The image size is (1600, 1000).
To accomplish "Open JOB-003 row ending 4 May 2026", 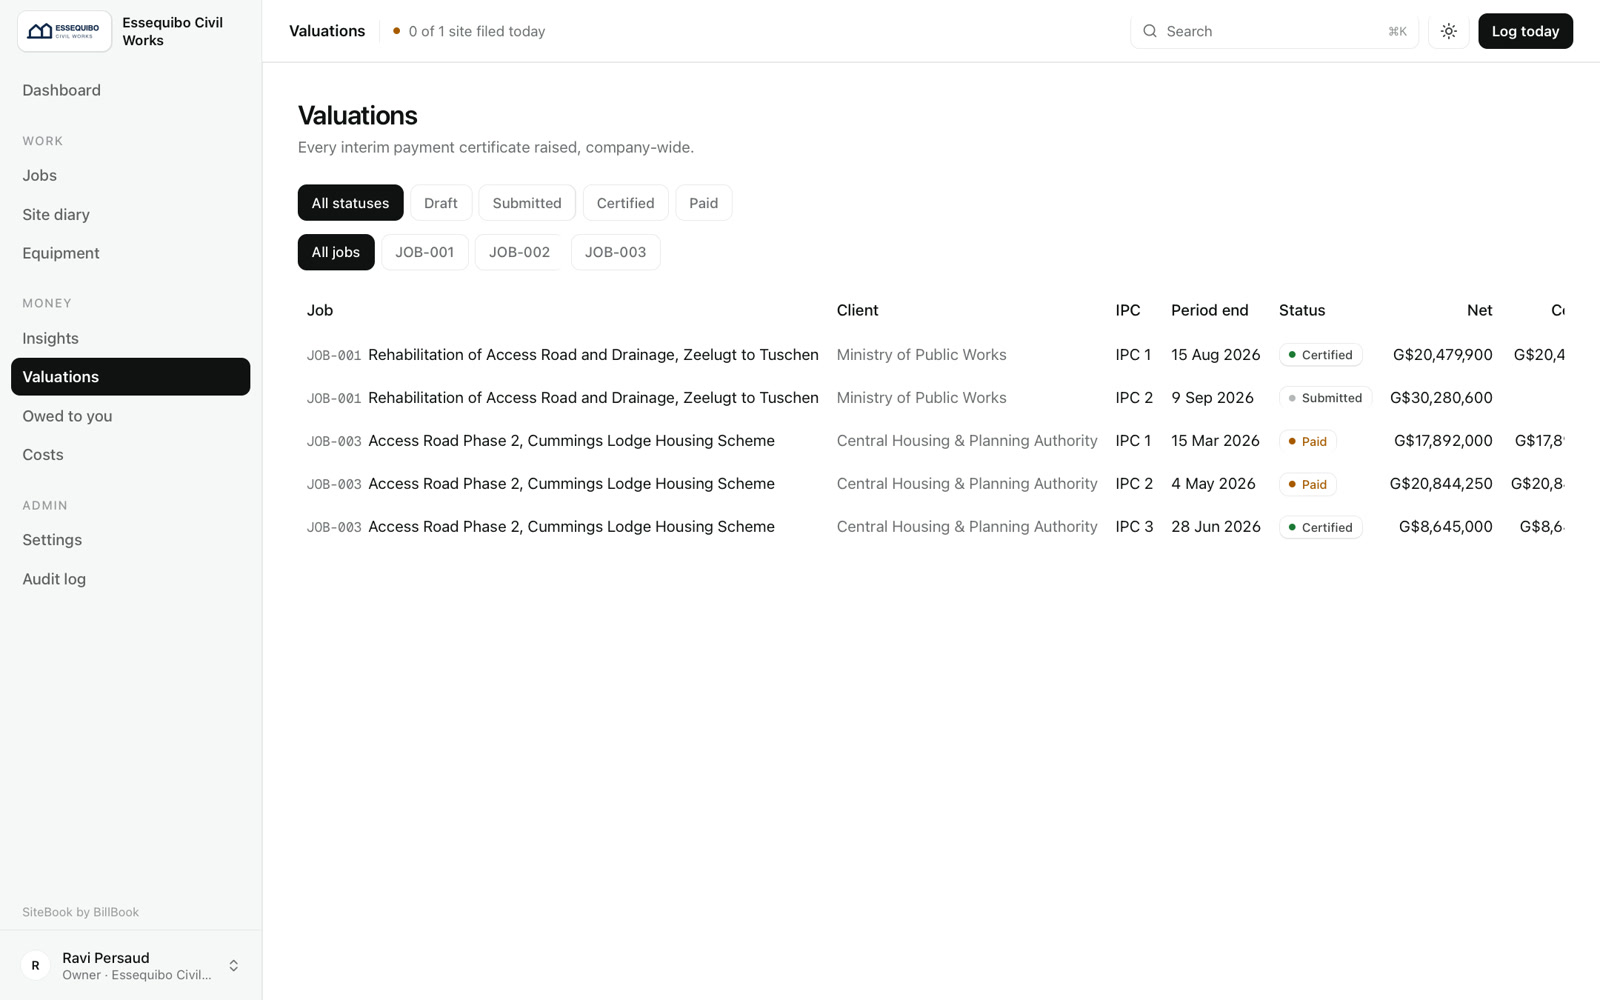I will [931, 484].
